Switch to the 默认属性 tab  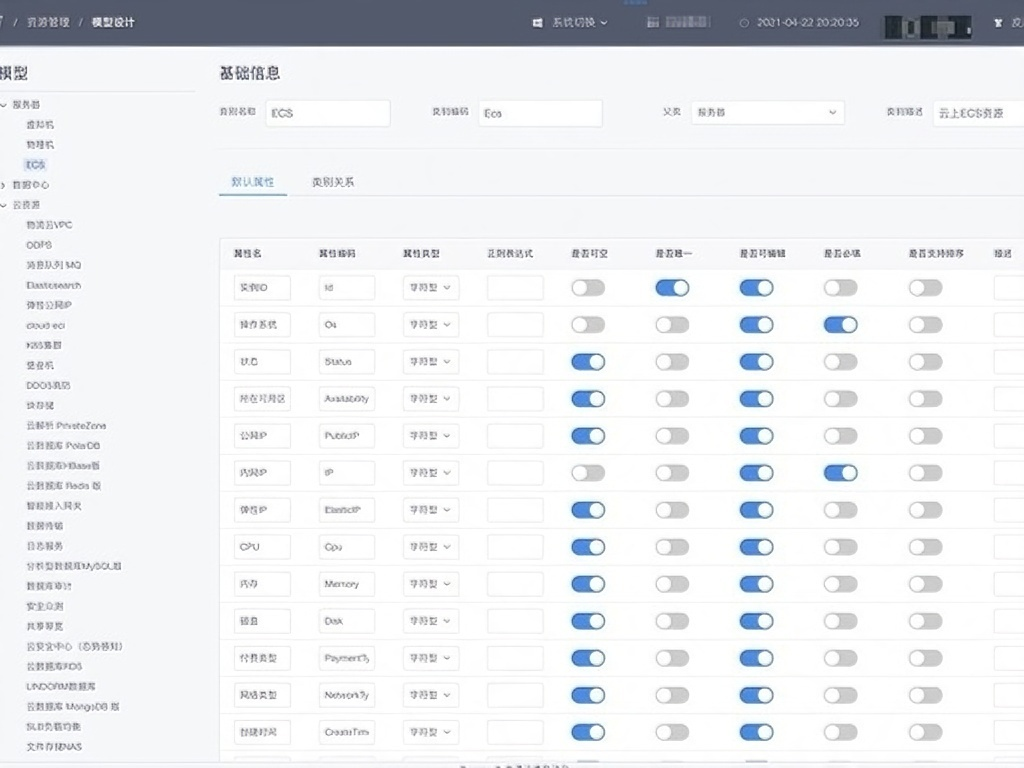coord(253,182)
